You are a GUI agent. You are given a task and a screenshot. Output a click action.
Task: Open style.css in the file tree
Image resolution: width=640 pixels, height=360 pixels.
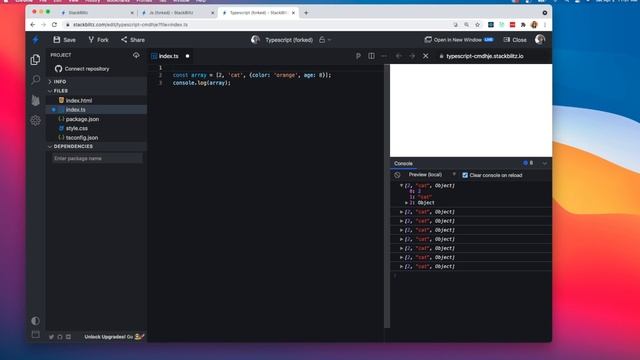pyautogui.click(x=77, y=128)
